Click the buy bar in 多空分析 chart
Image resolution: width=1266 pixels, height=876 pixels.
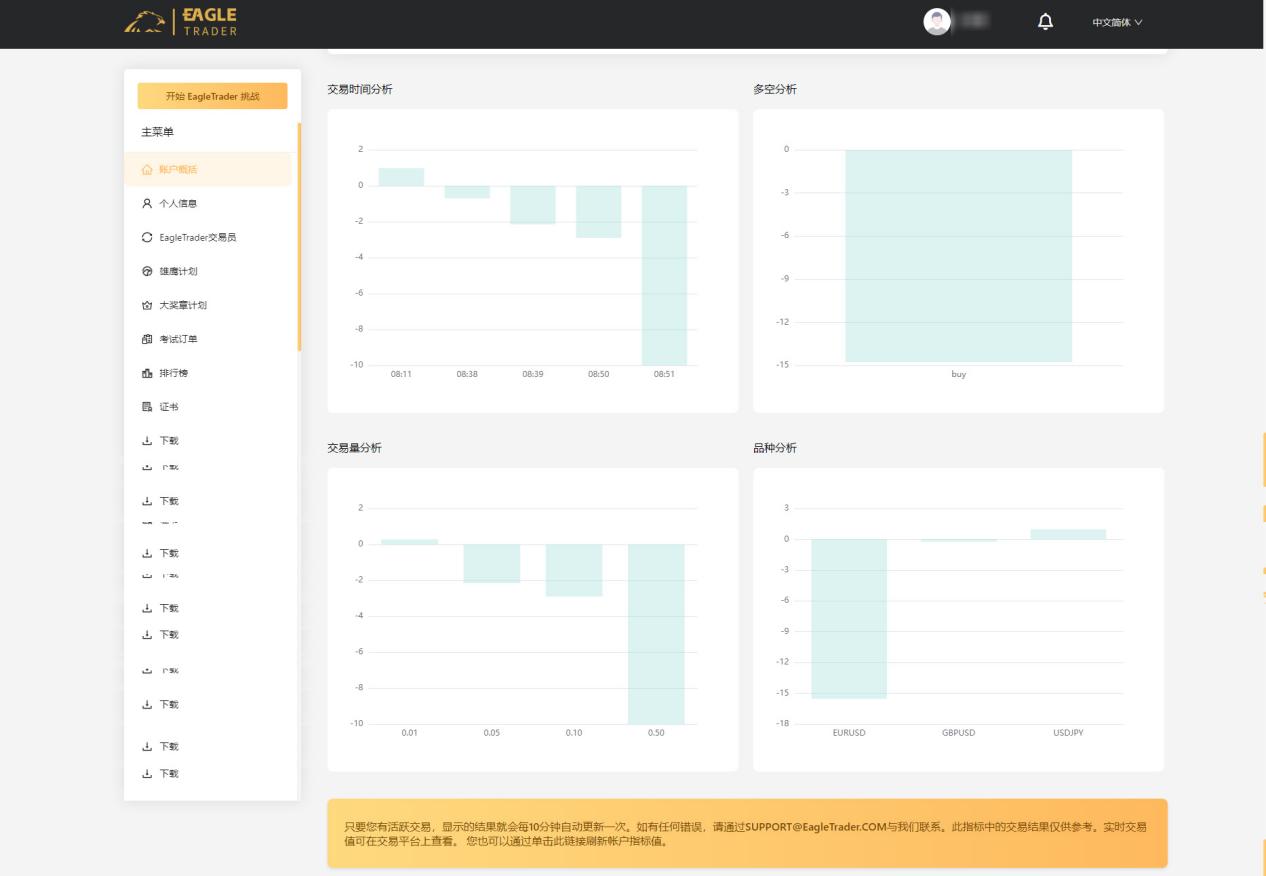pyautogui.click(x=958, y=255)
